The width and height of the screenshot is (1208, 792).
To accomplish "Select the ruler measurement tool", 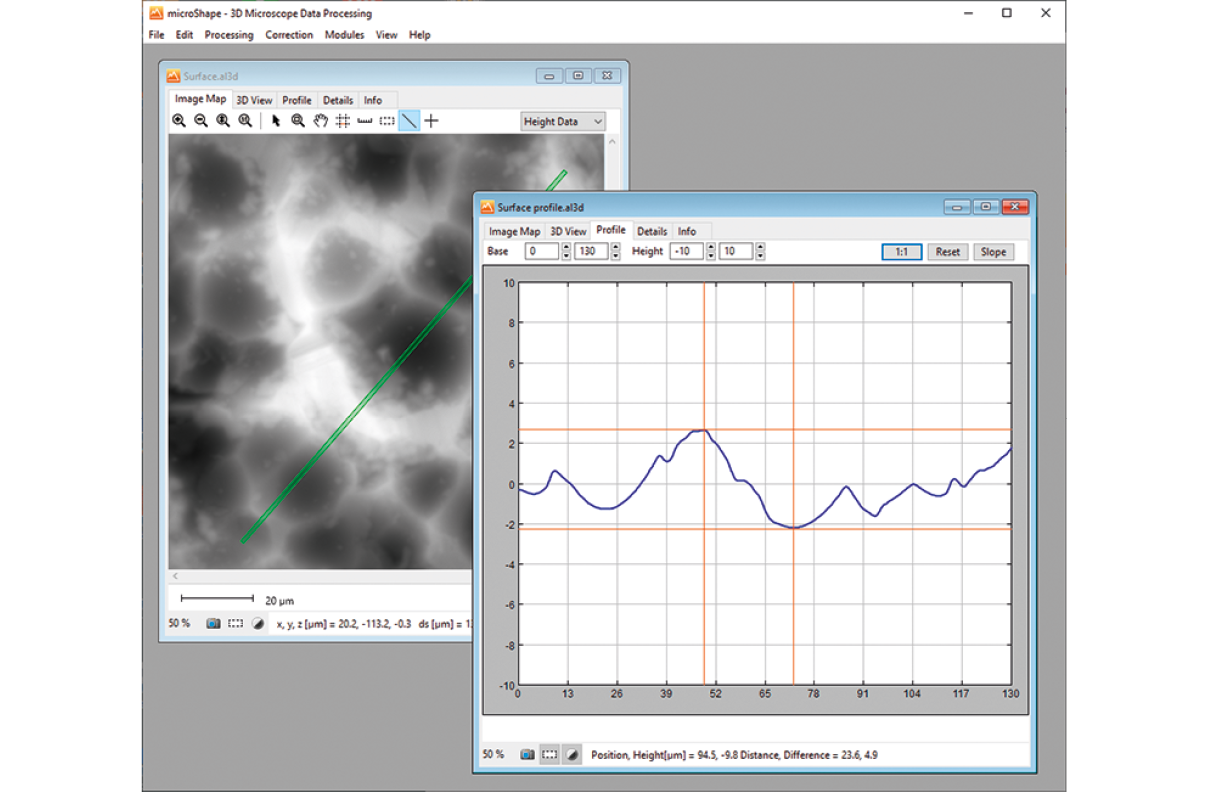I will tap(364, 121).
